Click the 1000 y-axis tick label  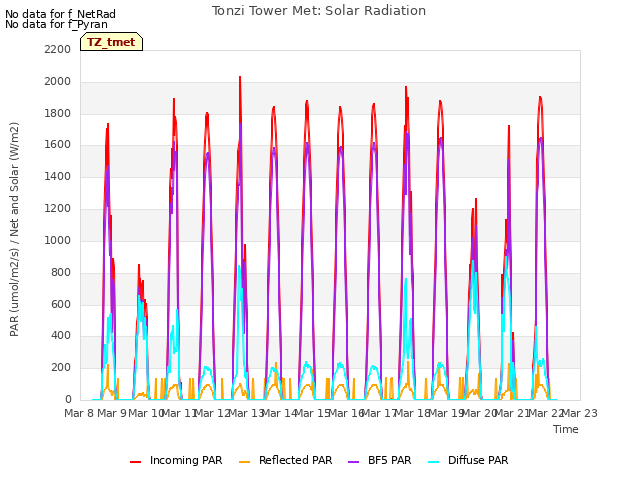pyautogui.click(x=58, y=240)
